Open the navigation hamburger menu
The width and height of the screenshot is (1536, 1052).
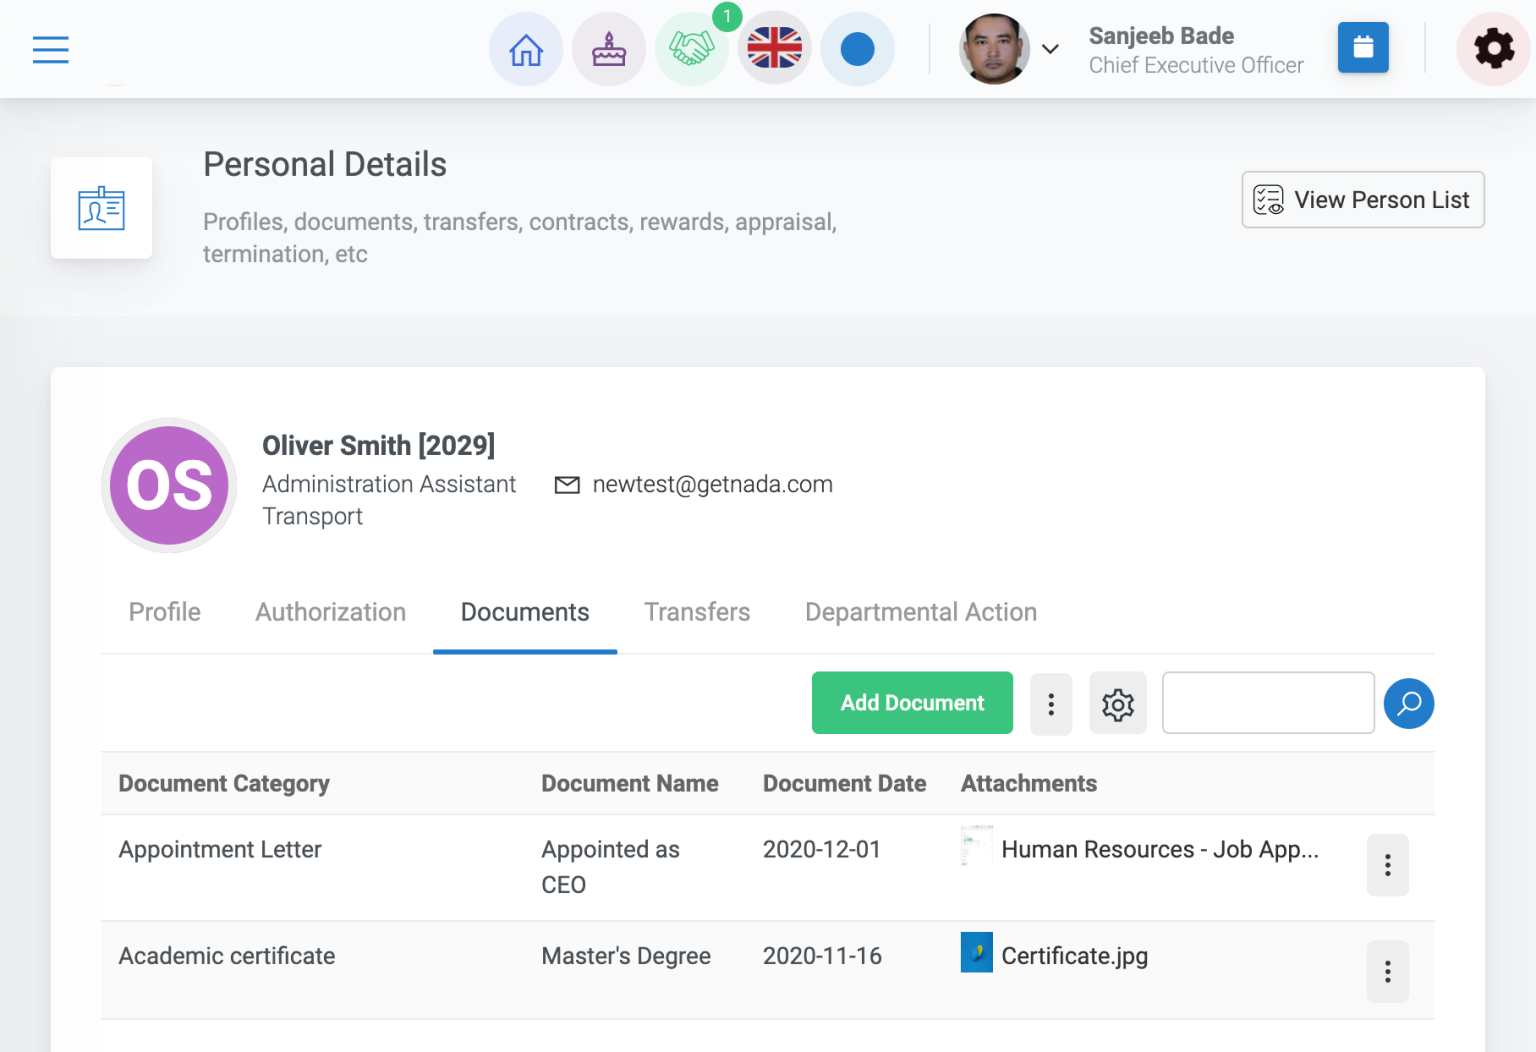[50, 49]
